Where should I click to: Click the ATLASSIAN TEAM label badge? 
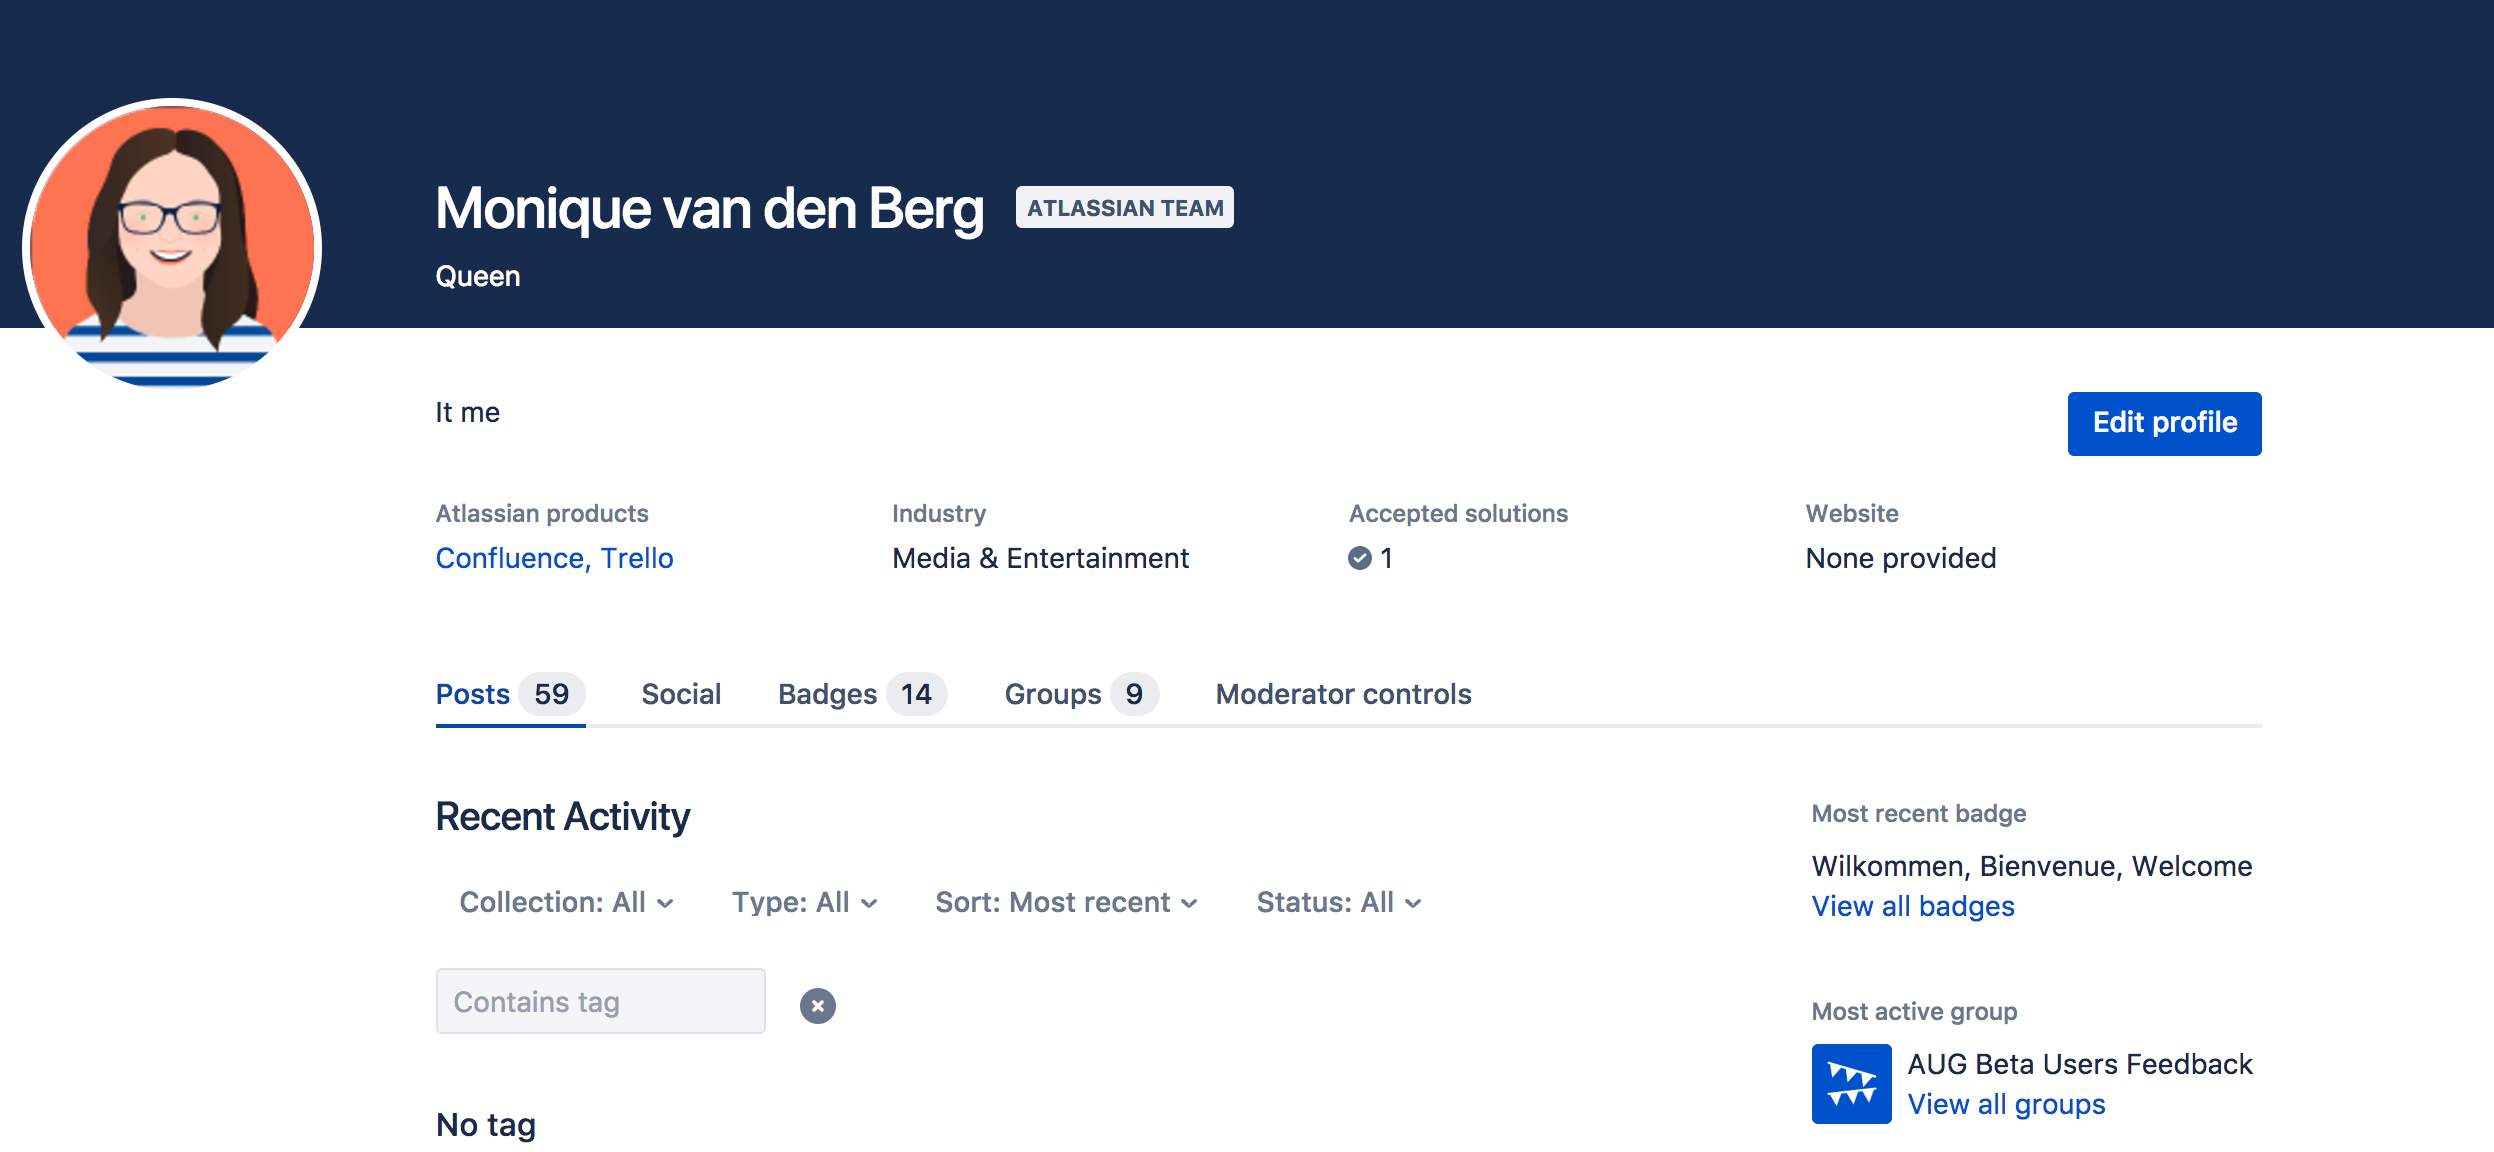click(x=1124, y=207)
